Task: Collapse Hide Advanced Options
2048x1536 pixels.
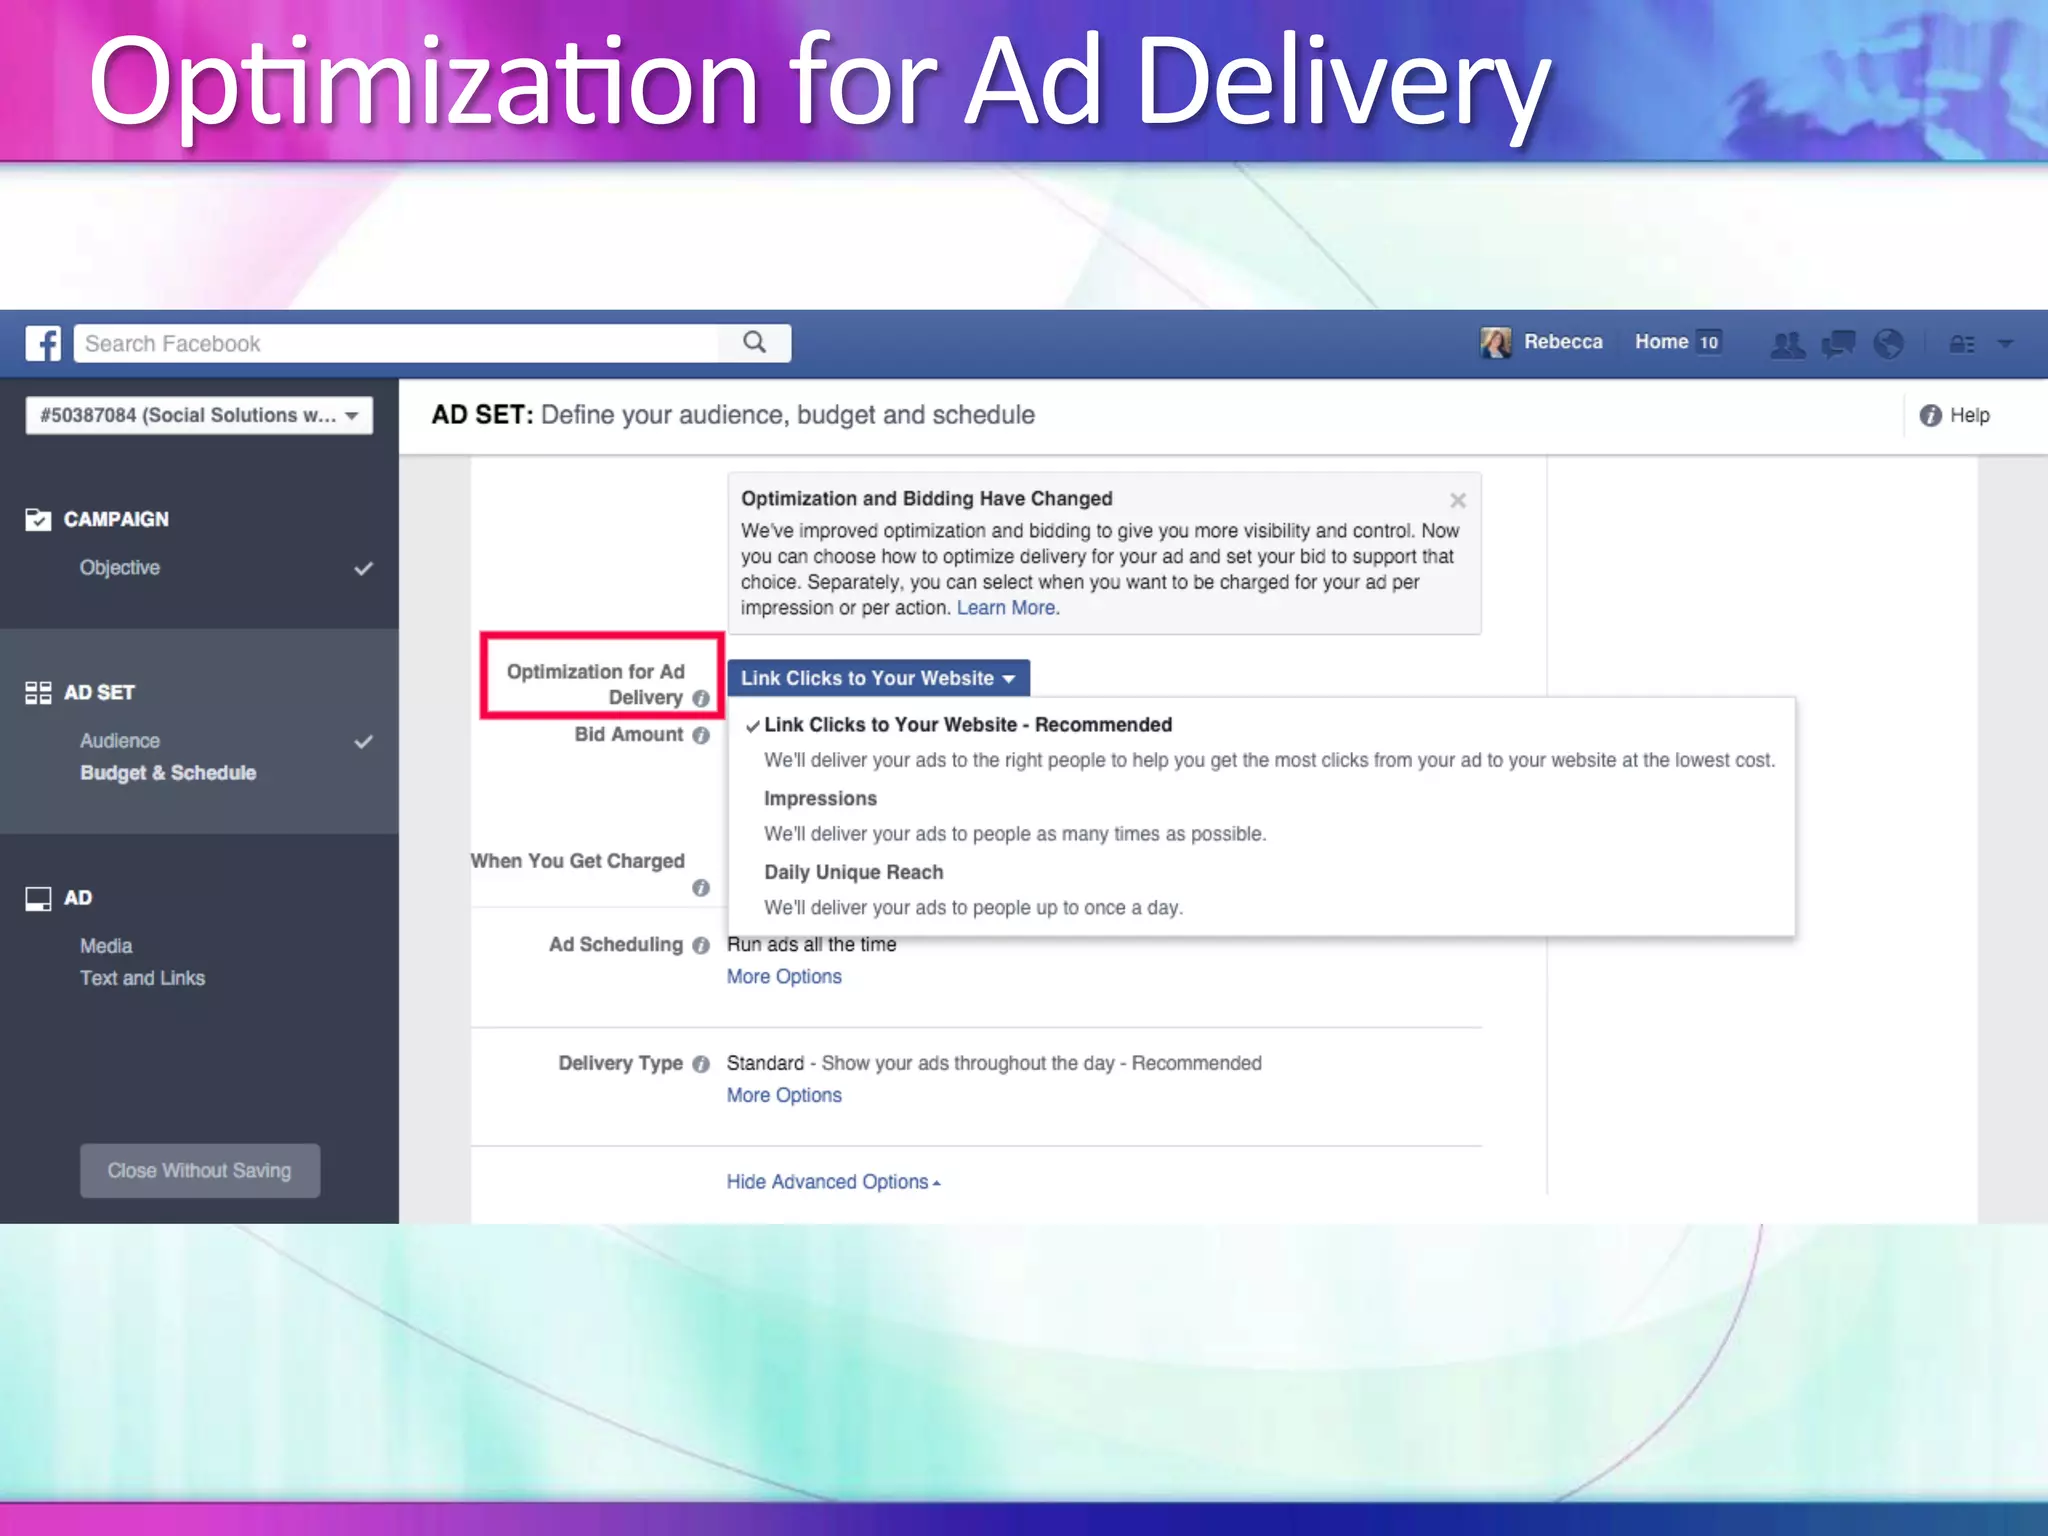Action: (x=833, y=1182)
